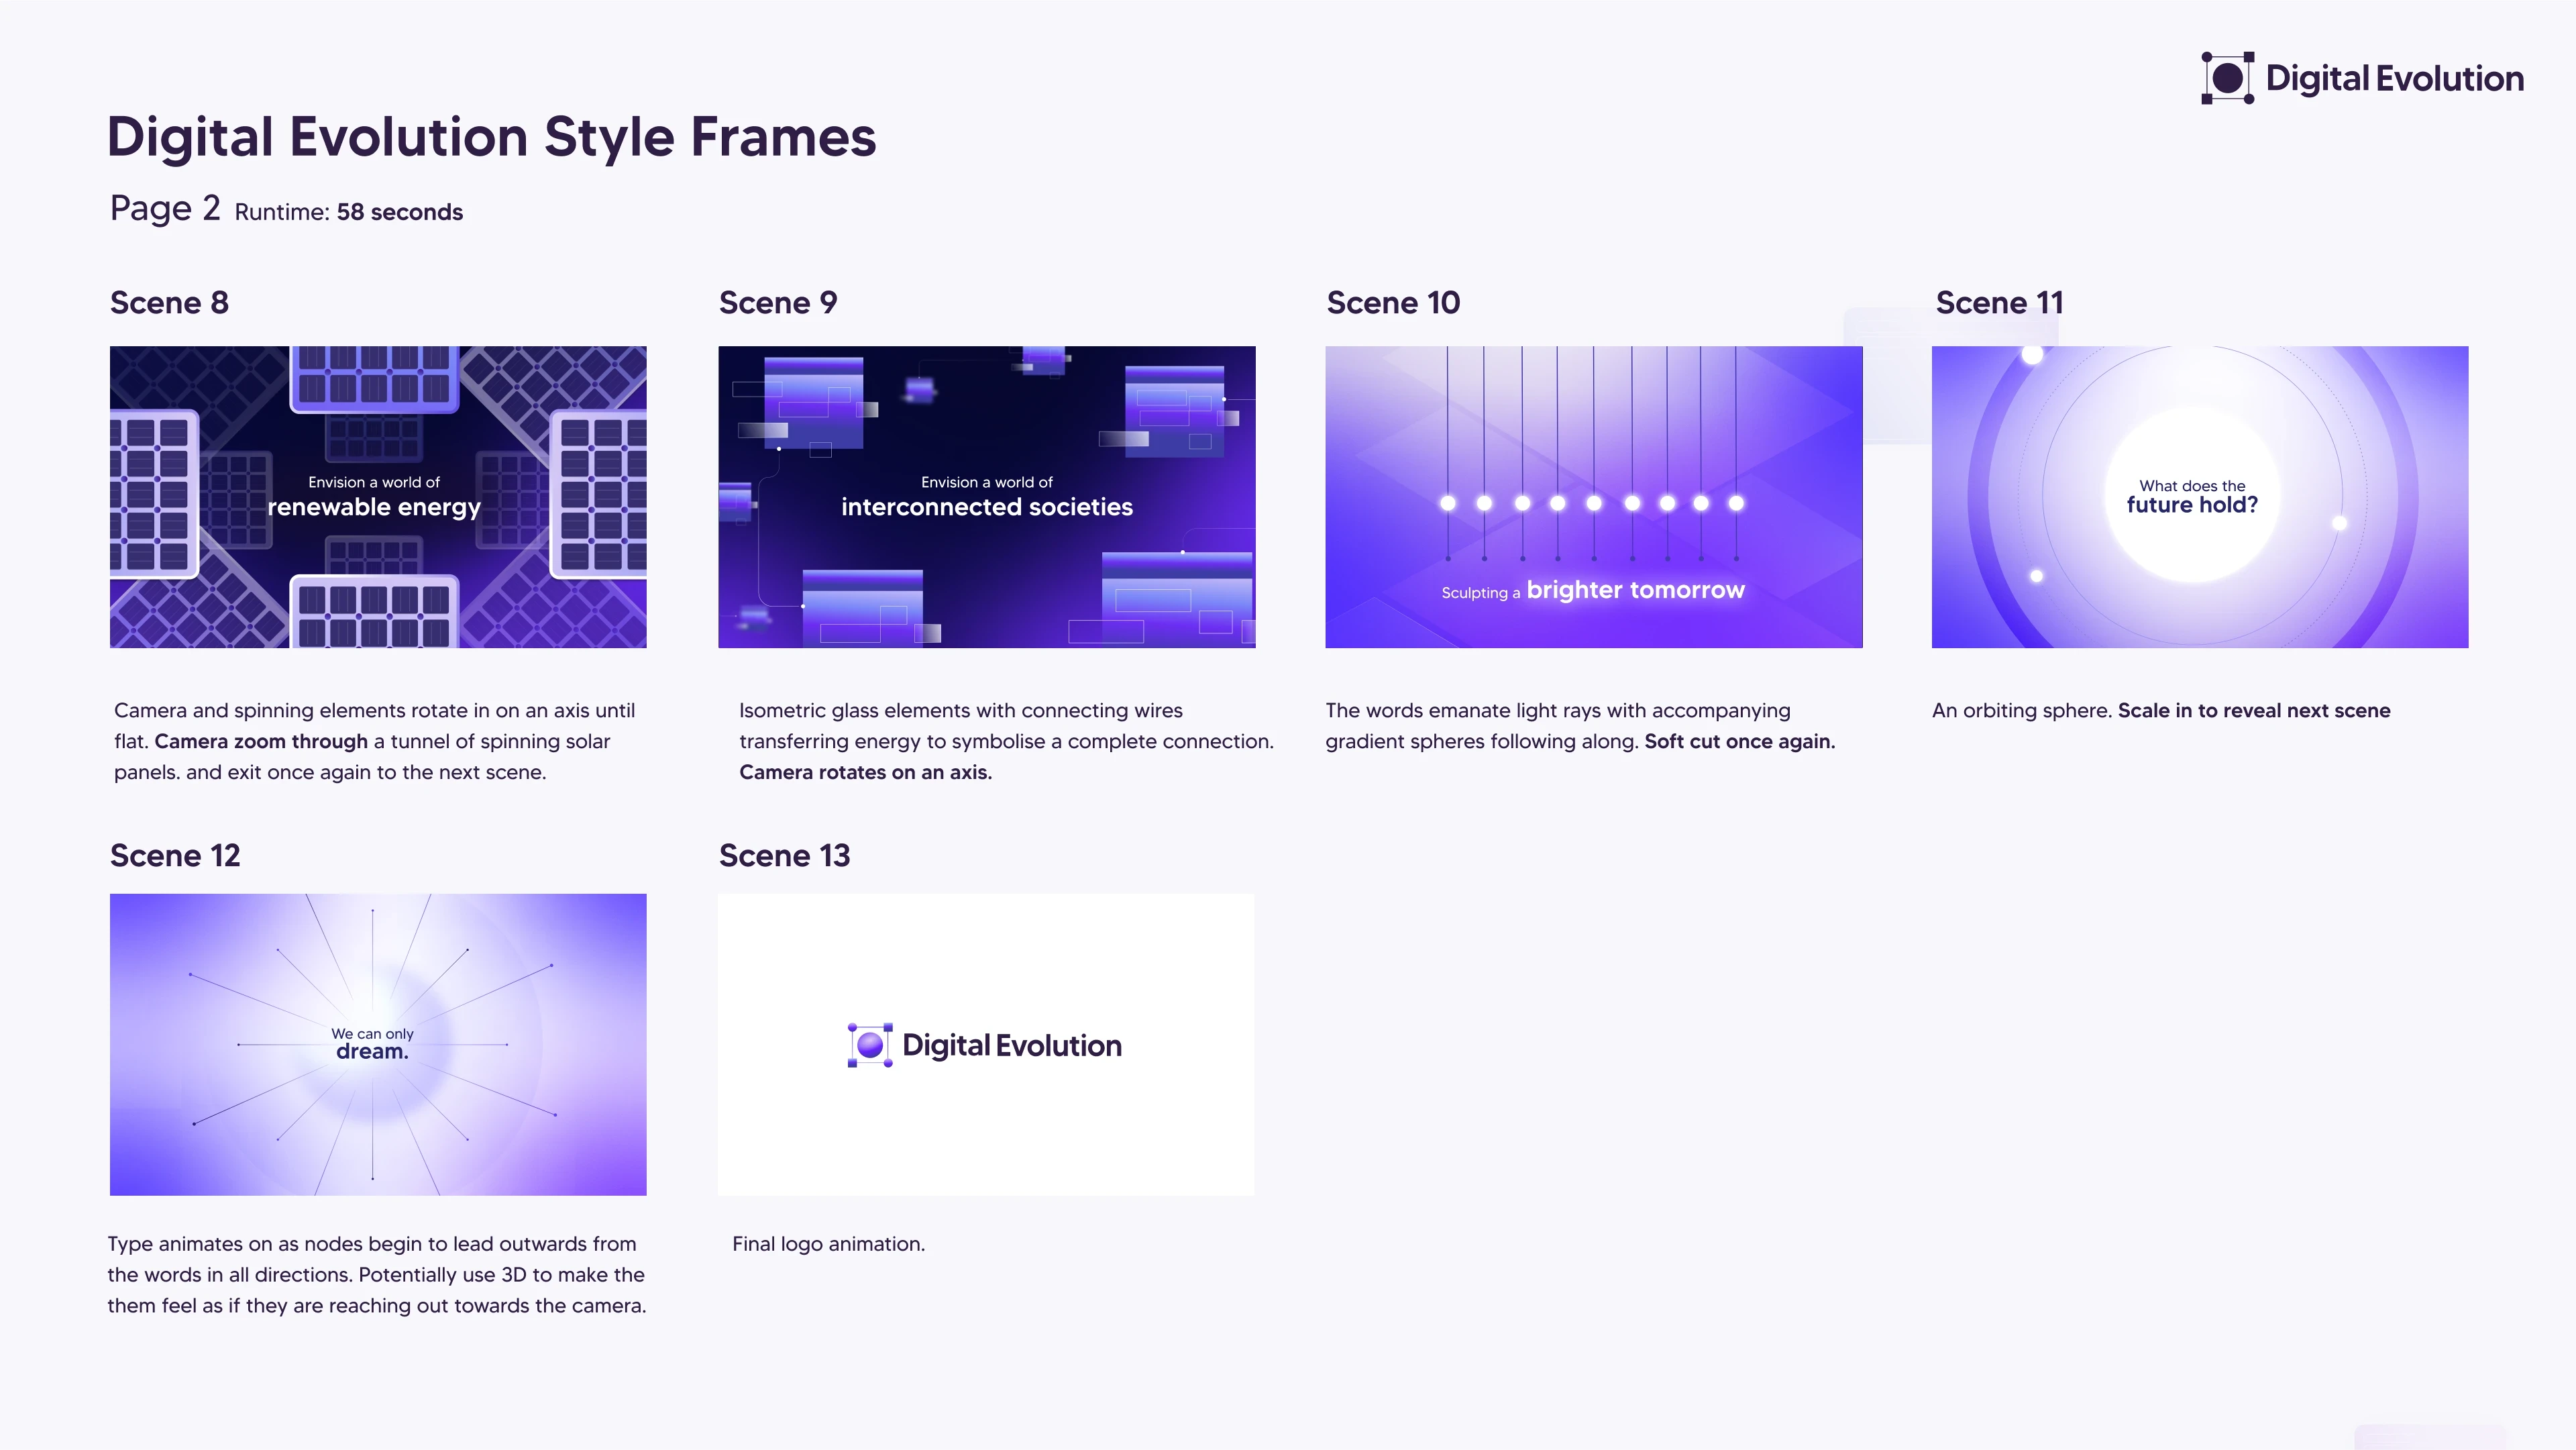
Task: Click the 'Final logo animation.' caption
Action: [828, 1243]
